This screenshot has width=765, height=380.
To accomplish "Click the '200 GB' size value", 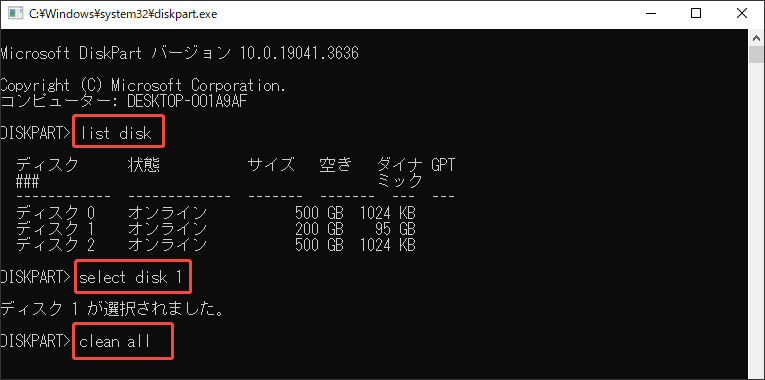I will coord(319,229).
